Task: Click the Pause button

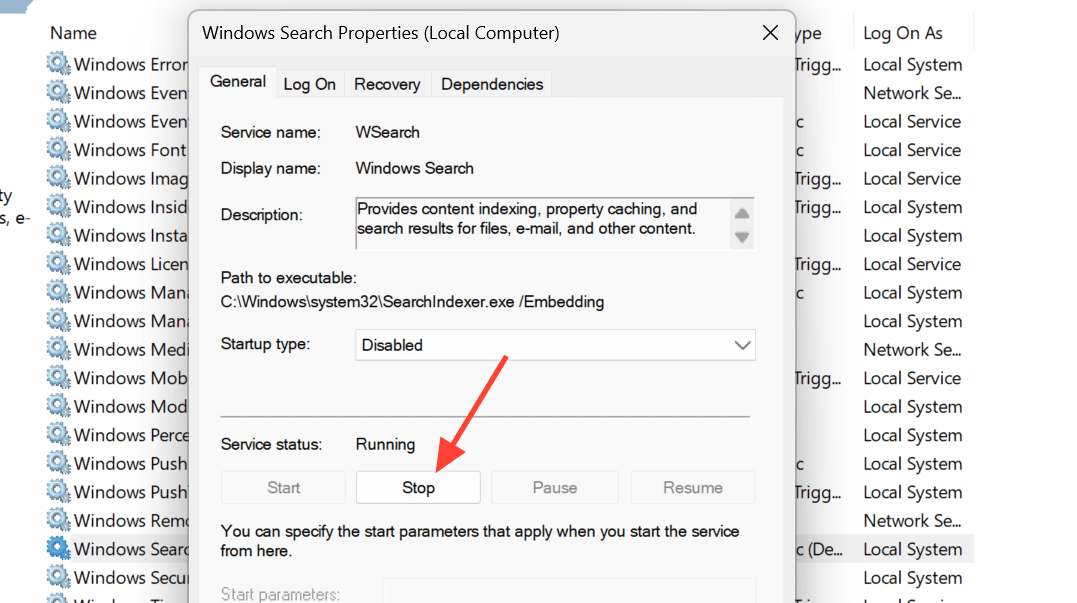Action: (555, 488)
